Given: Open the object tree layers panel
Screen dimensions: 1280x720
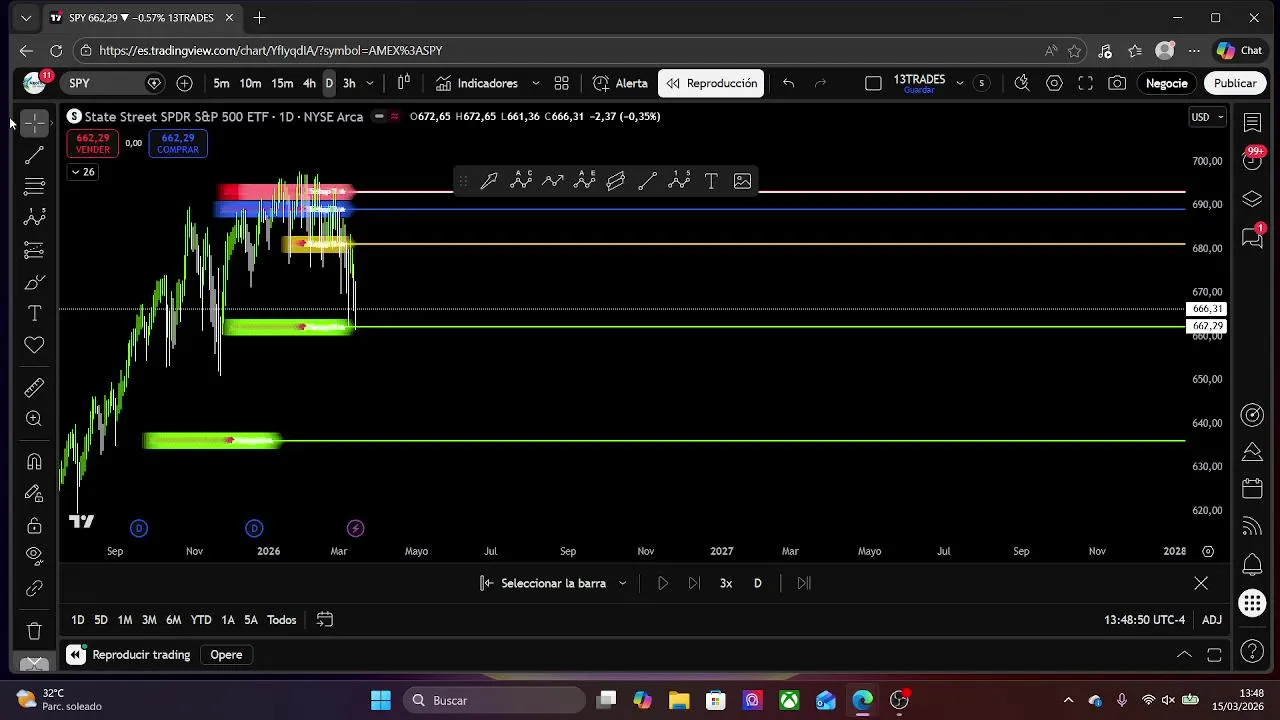Looking at the screenshot, I should (x=1252, y=199).
